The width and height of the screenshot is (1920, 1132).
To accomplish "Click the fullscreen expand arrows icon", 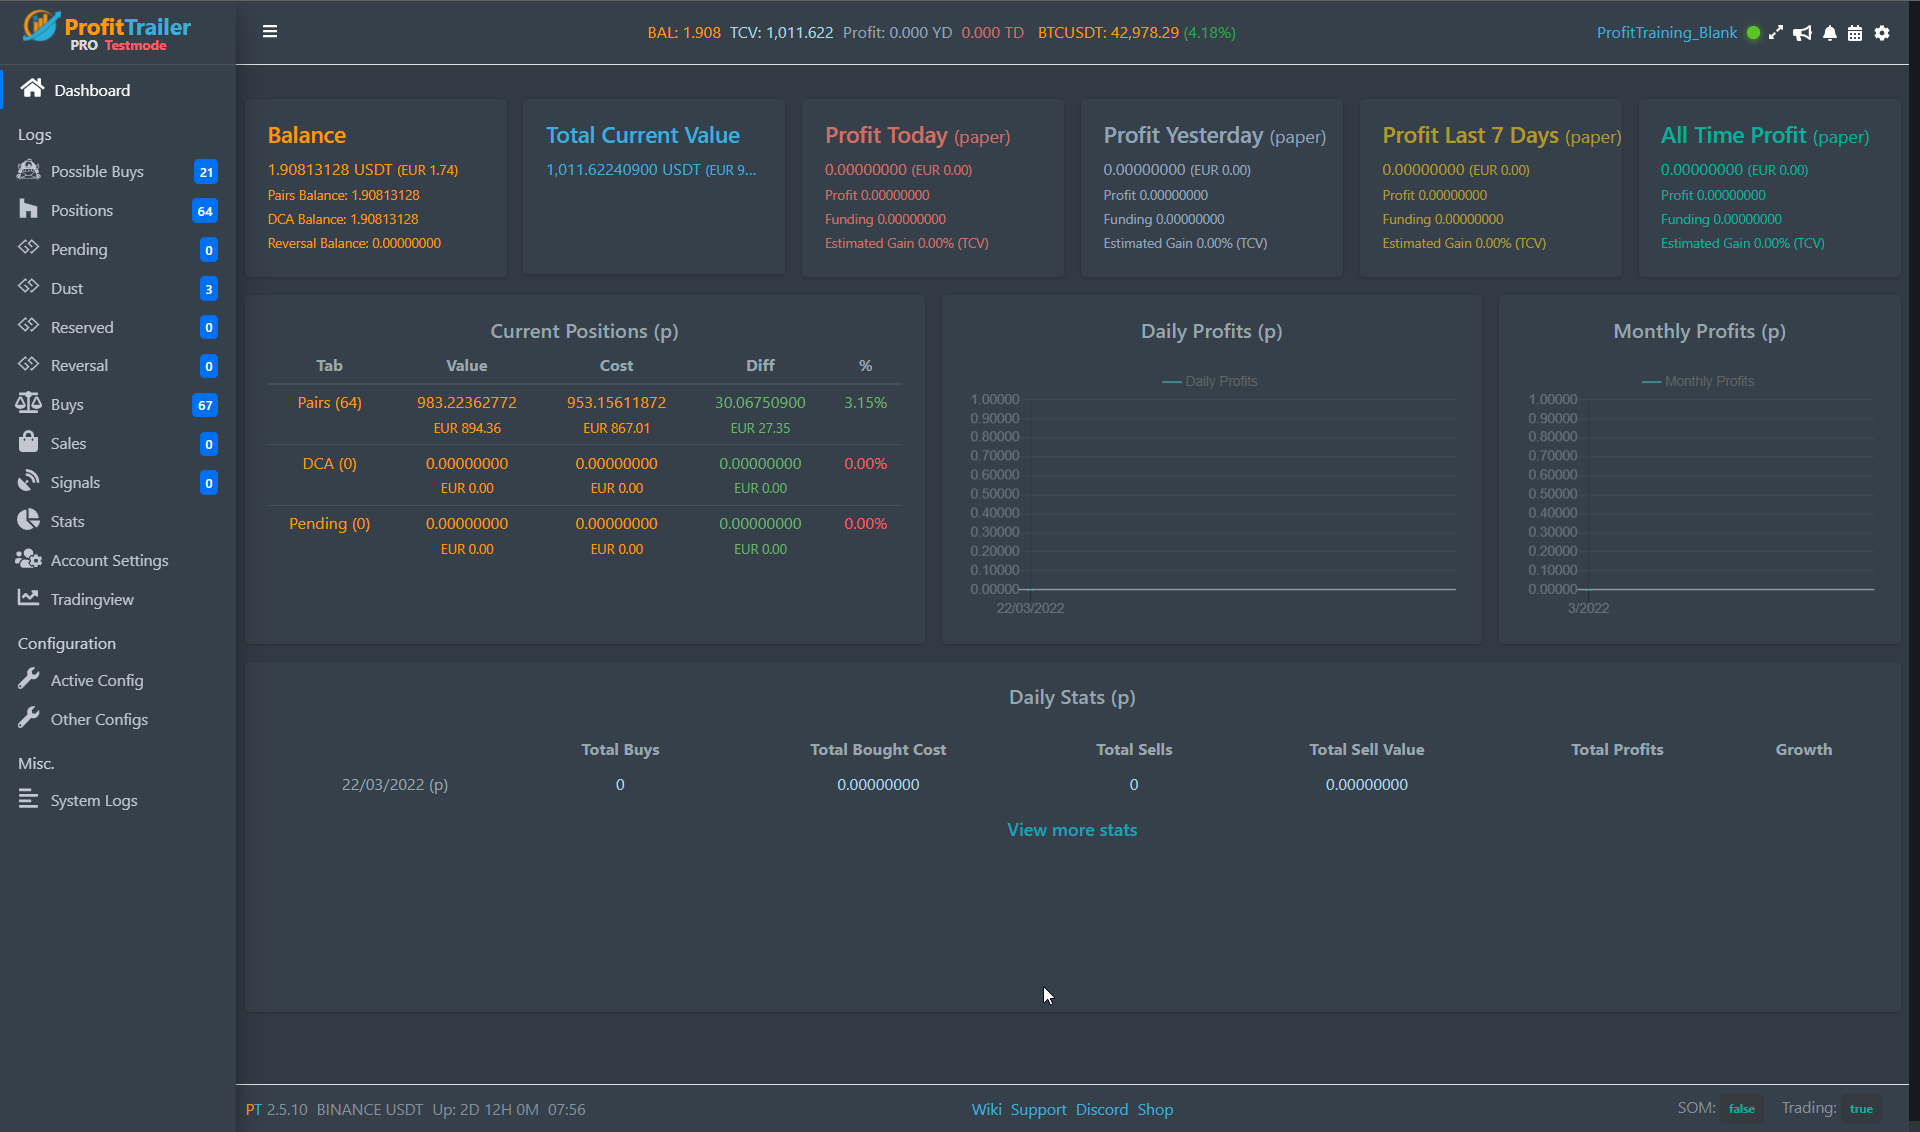I will click(x=1776, y=33).
